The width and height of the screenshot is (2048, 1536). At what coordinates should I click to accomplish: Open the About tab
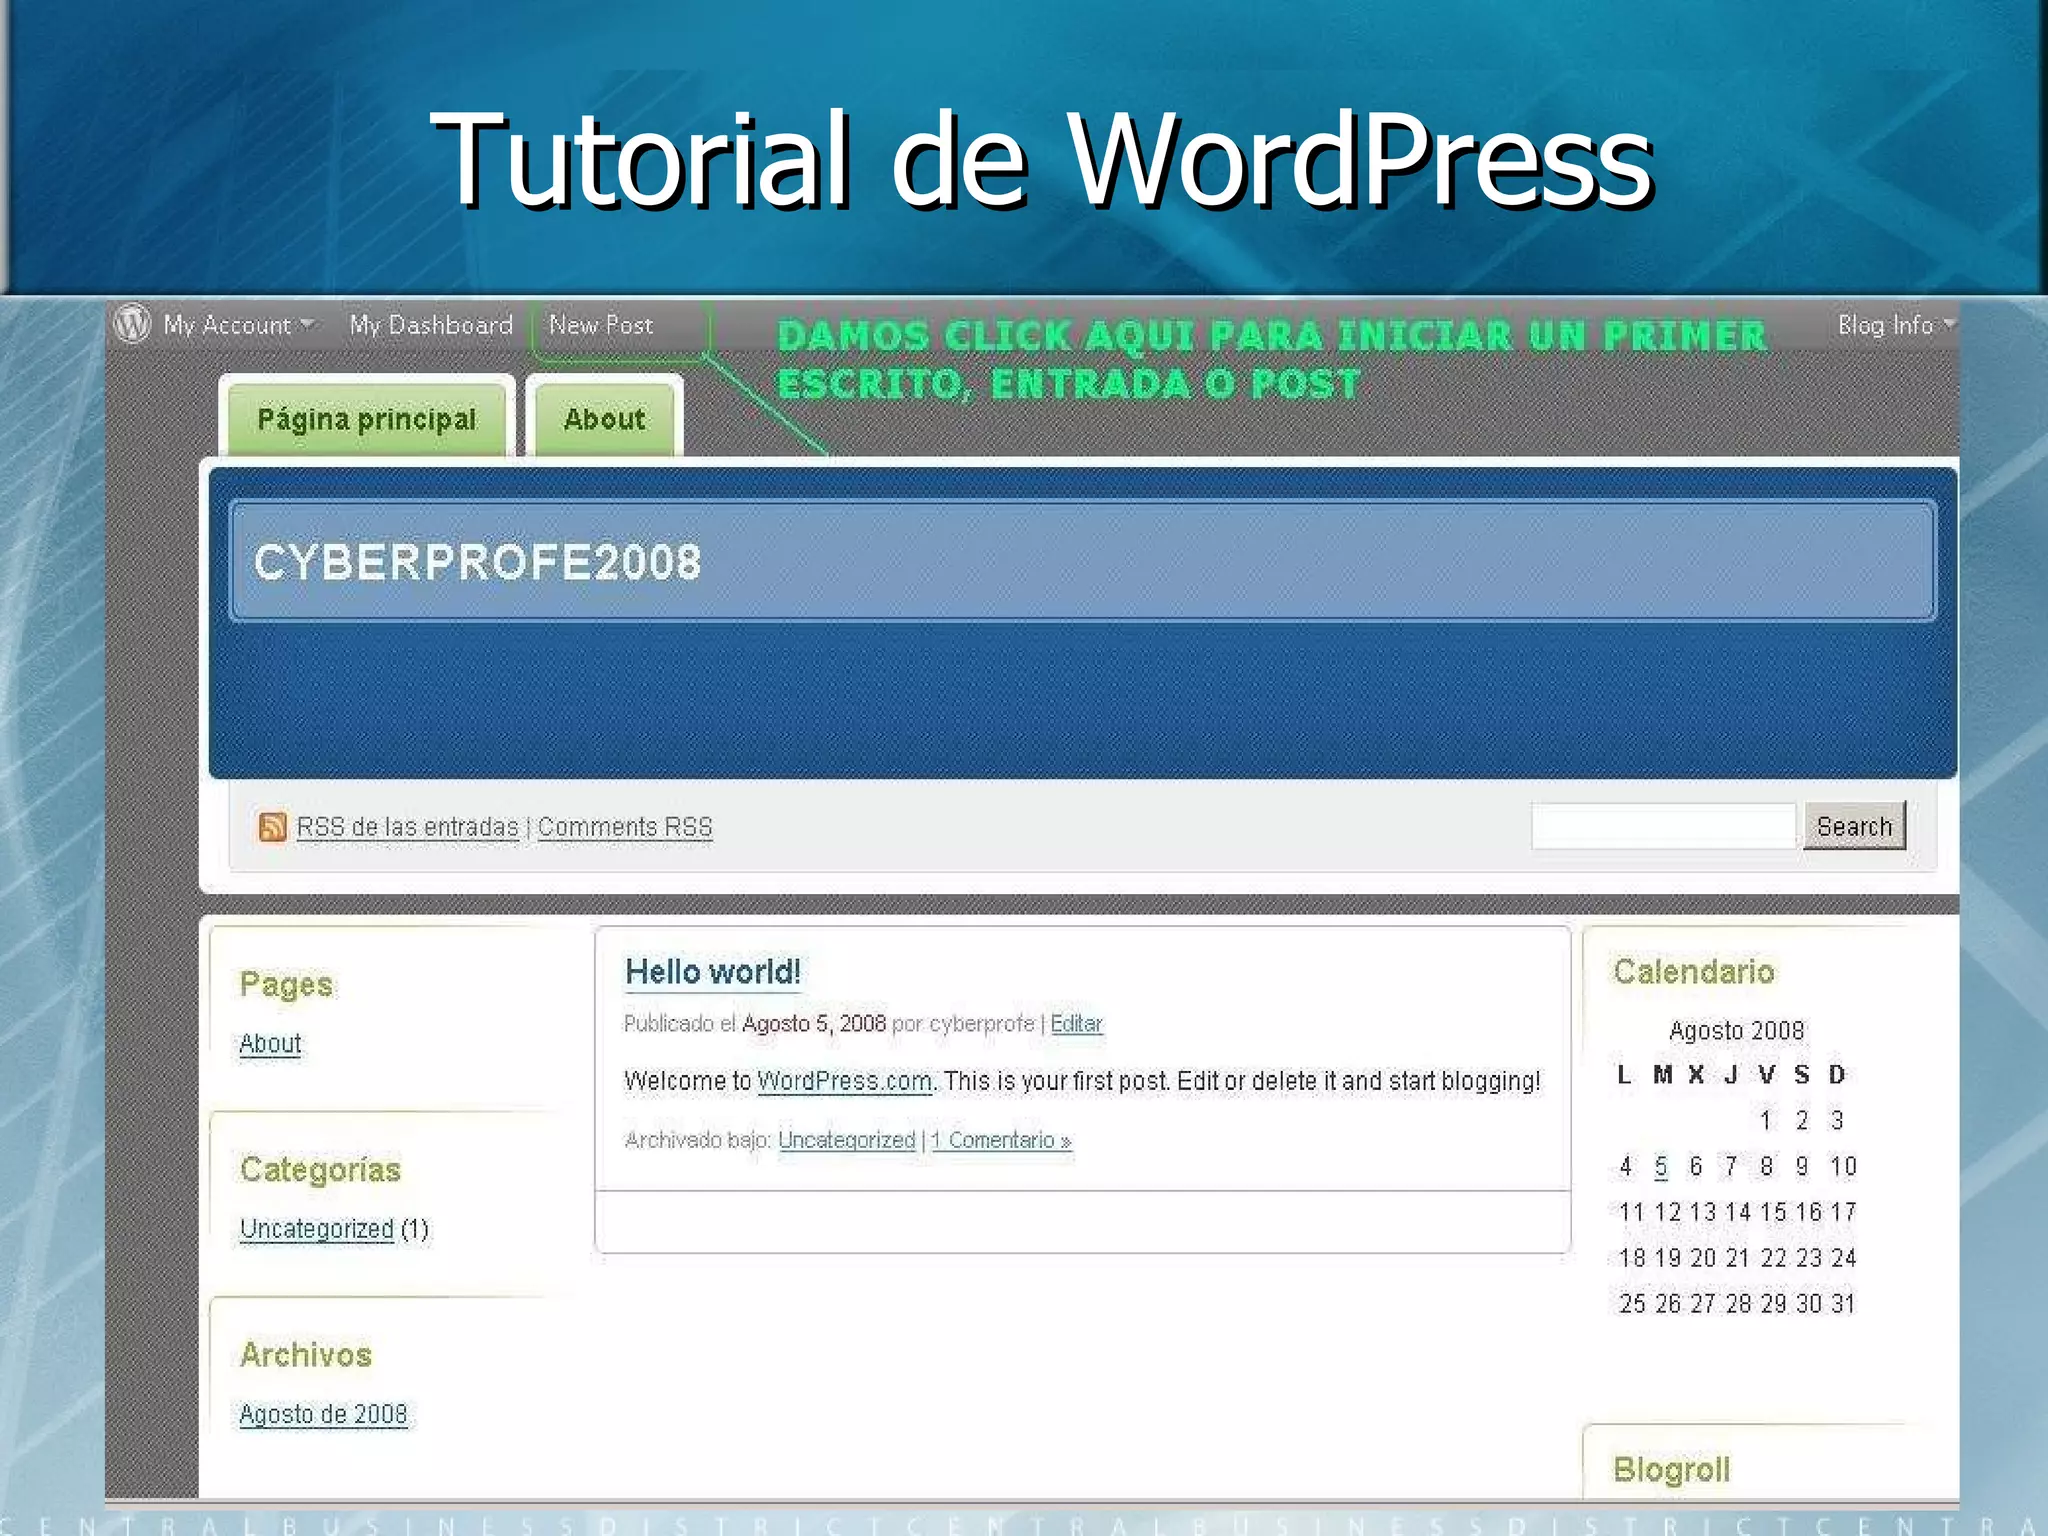point(604,419)
